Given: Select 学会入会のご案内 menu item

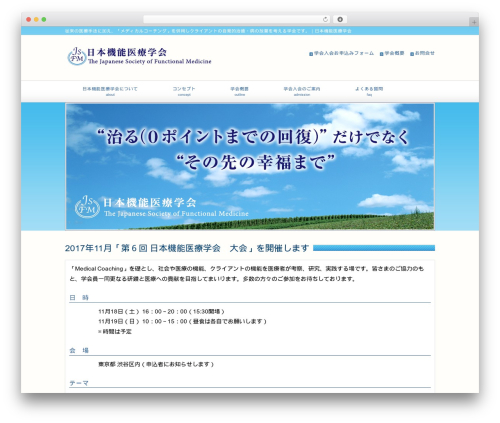Looking at the screenshot, I should click(302, 91).
